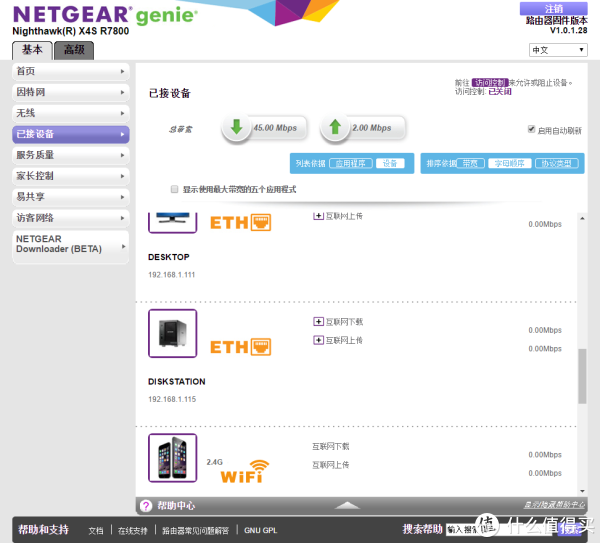The width and height of the screenshot is (600, 543).
Task: Check 显示使用最大带宽的五个应用程式 box
Action: coord(174,189)
